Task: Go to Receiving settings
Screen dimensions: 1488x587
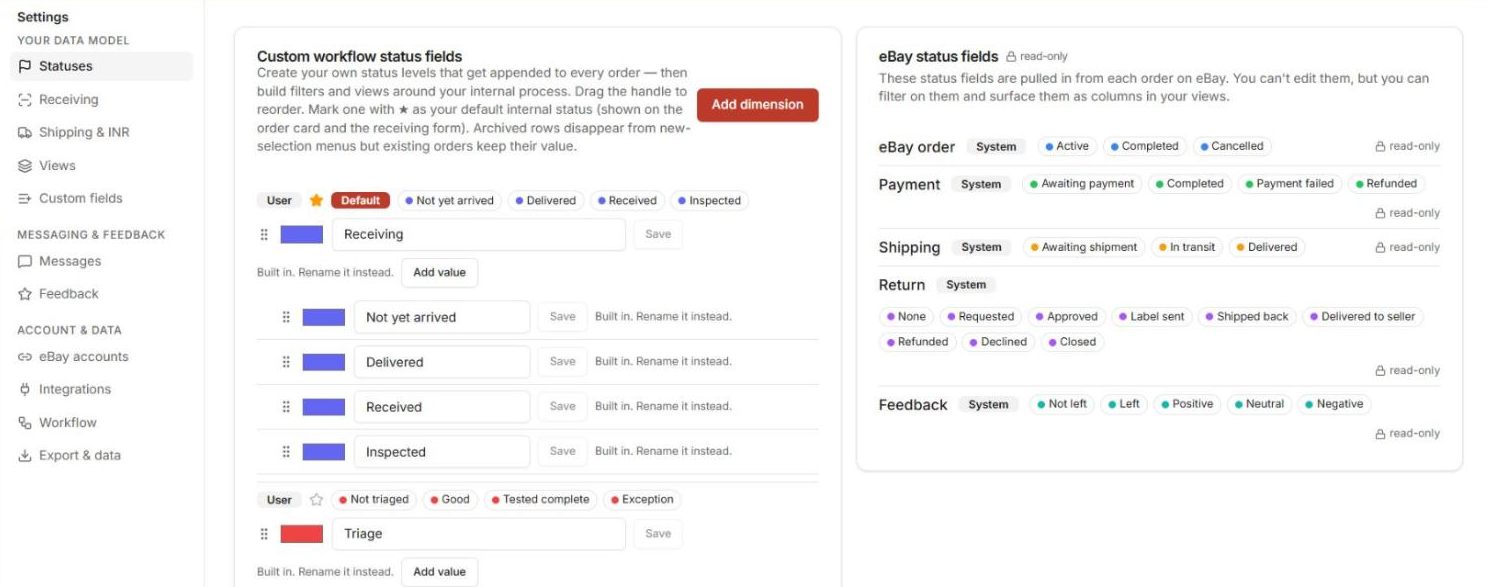Action: [102, 99]
